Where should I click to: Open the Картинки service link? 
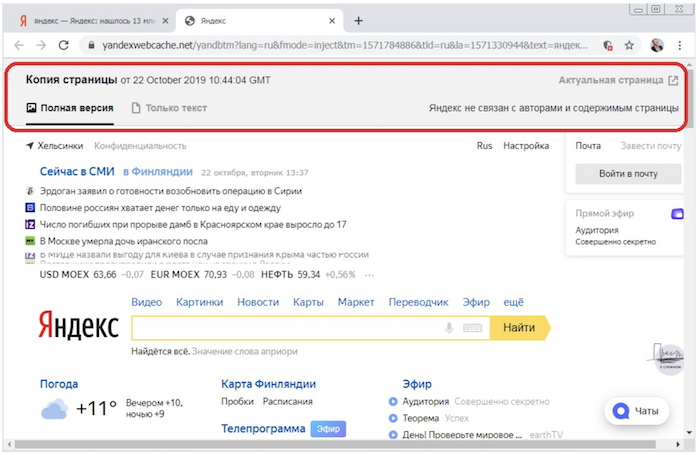[x=200, y=302]
